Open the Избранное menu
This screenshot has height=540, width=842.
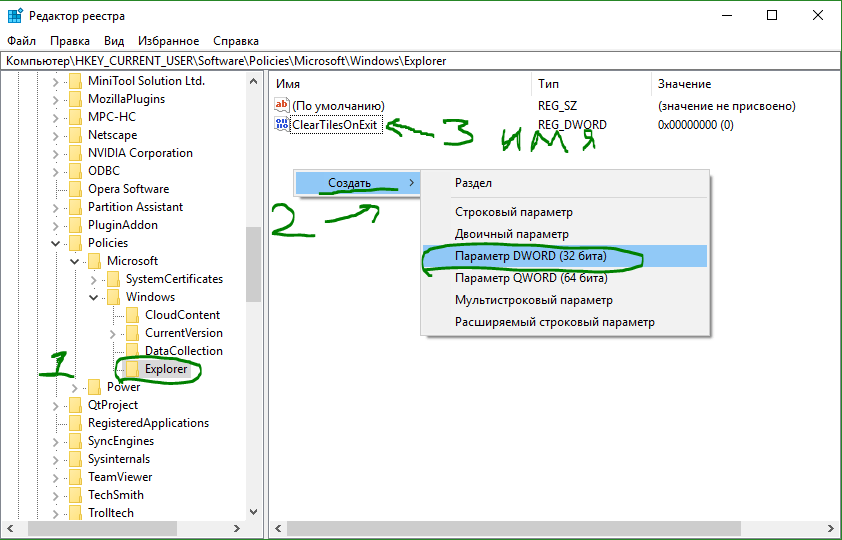point(169,41)
